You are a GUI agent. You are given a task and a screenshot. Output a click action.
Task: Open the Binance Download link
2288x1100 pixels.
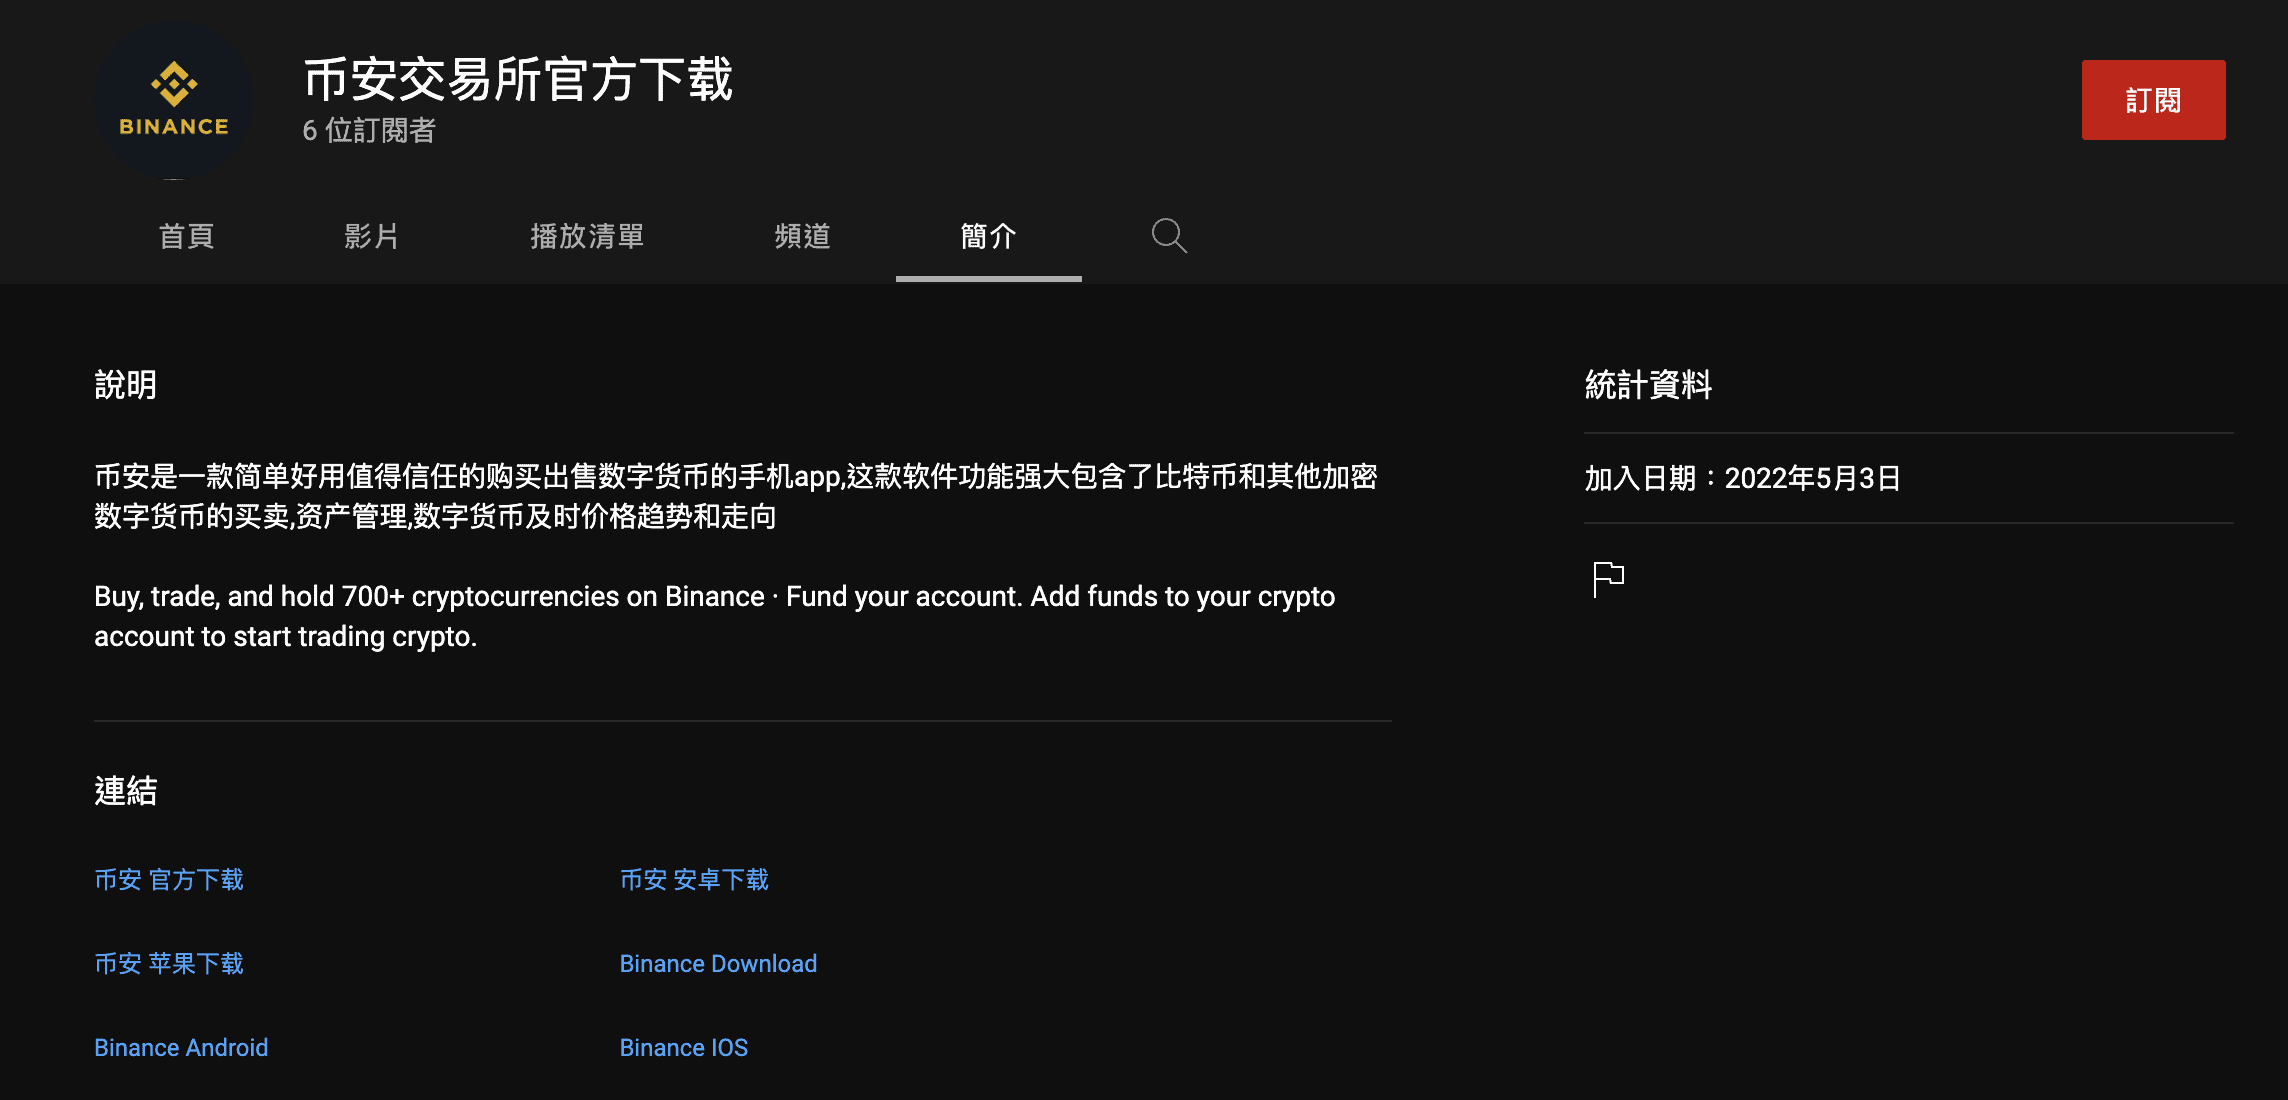coord(718,964)
